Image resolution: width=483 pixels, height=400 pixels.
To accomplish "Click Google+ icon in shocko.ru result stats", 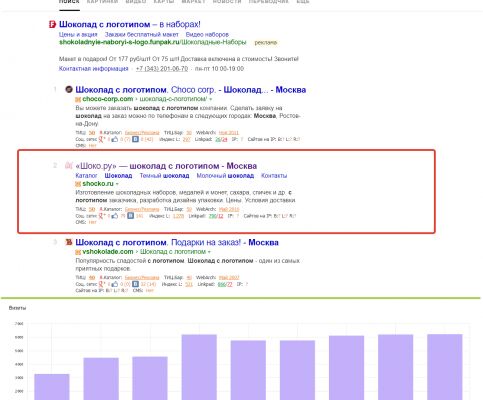I will coord(102,216).
